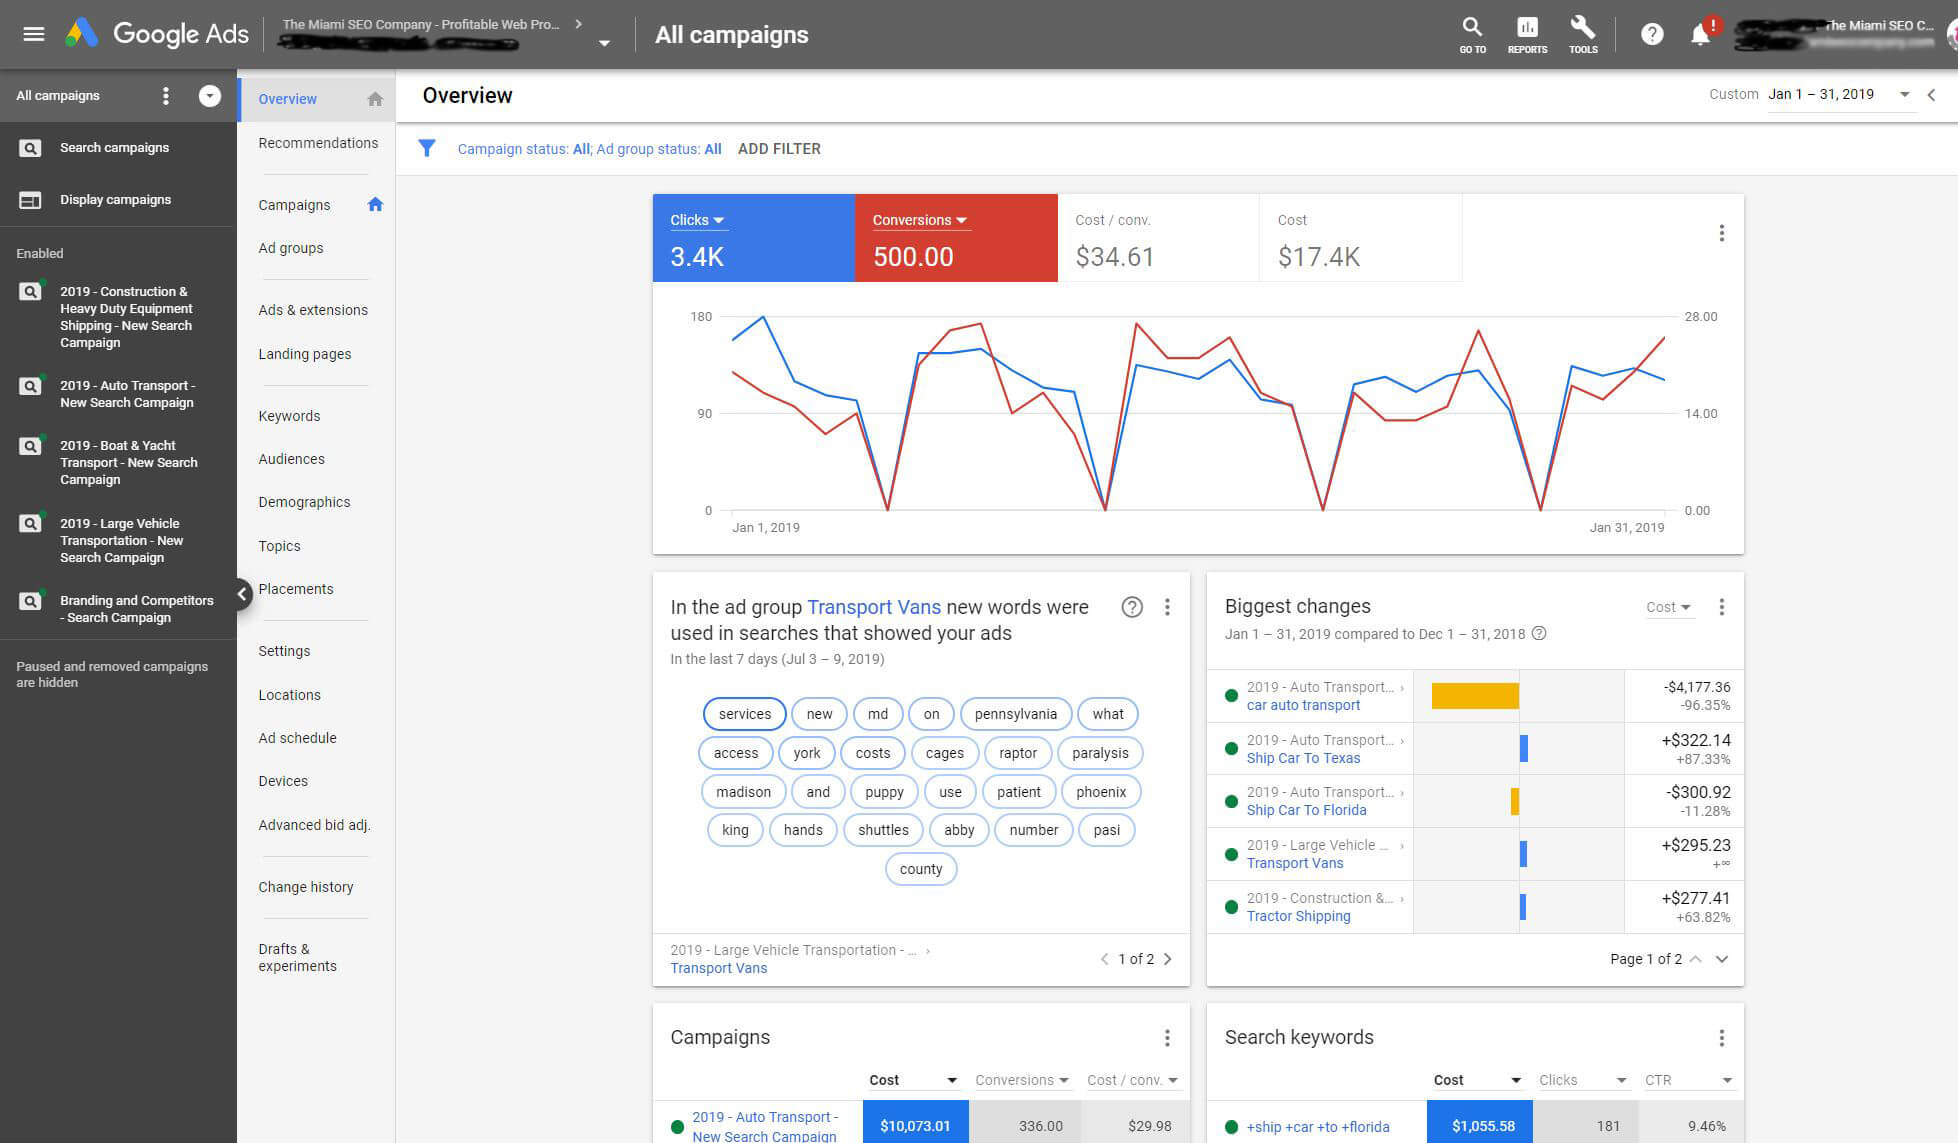This screenshot has width=1958, height=1143.
Task: Select the 'services' word chip
Action: click(x=745, y=714)
